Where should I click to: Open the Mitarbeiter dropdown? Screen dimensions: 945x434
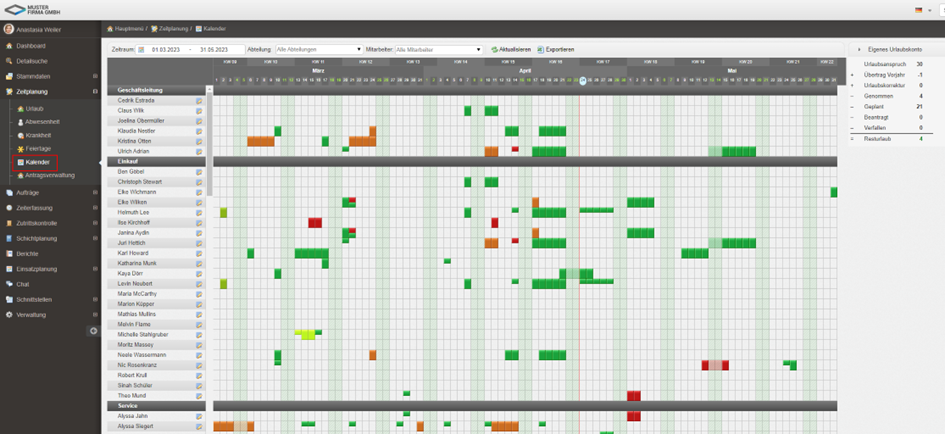(x=438, y=49)
